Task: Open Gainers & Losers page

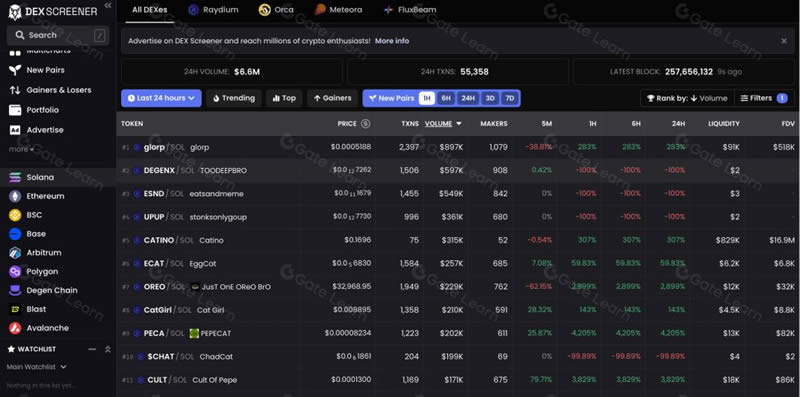Action: (x=50, y=90)
